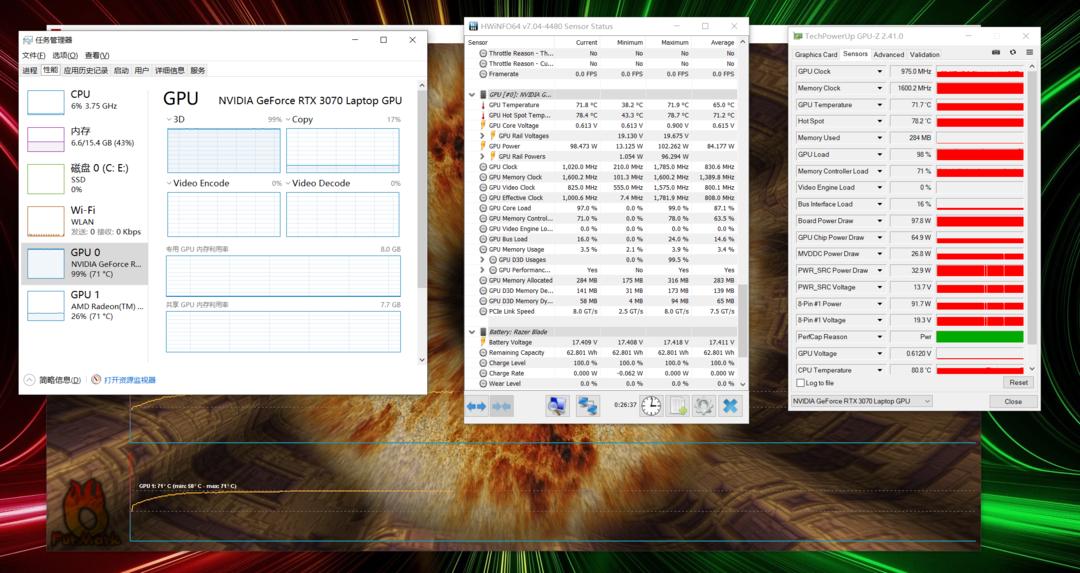The height and width of the screenshot is (573, 1080).
Task: Switch to 详细信息 tab in Task Manager
Action: coord(169,70)
